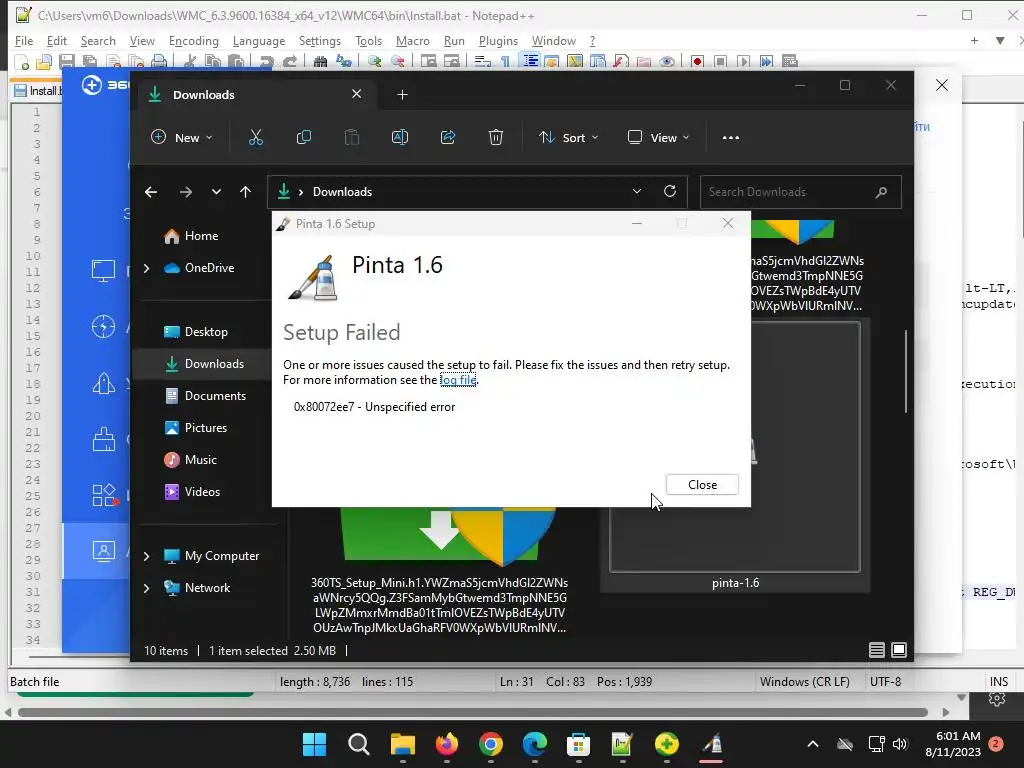Select Home in navigation pane
Viewport: 1024px width, 768px height.
click(x=201, y=236)
